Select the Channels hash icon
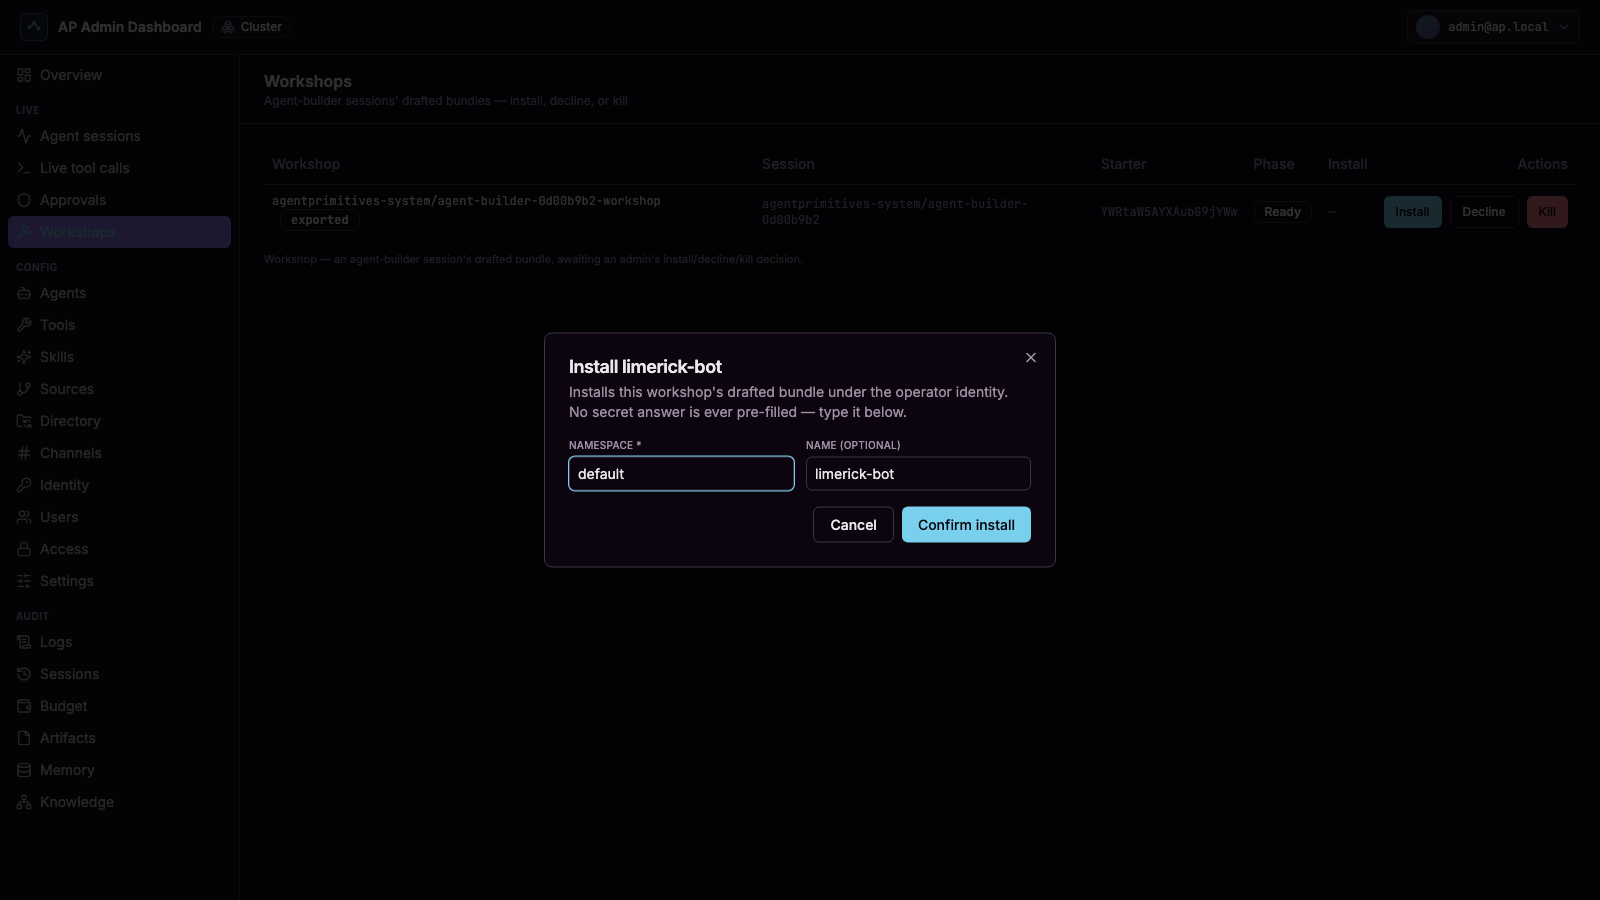This screenshot has width=1600, height=900. (x=24, y=453)
